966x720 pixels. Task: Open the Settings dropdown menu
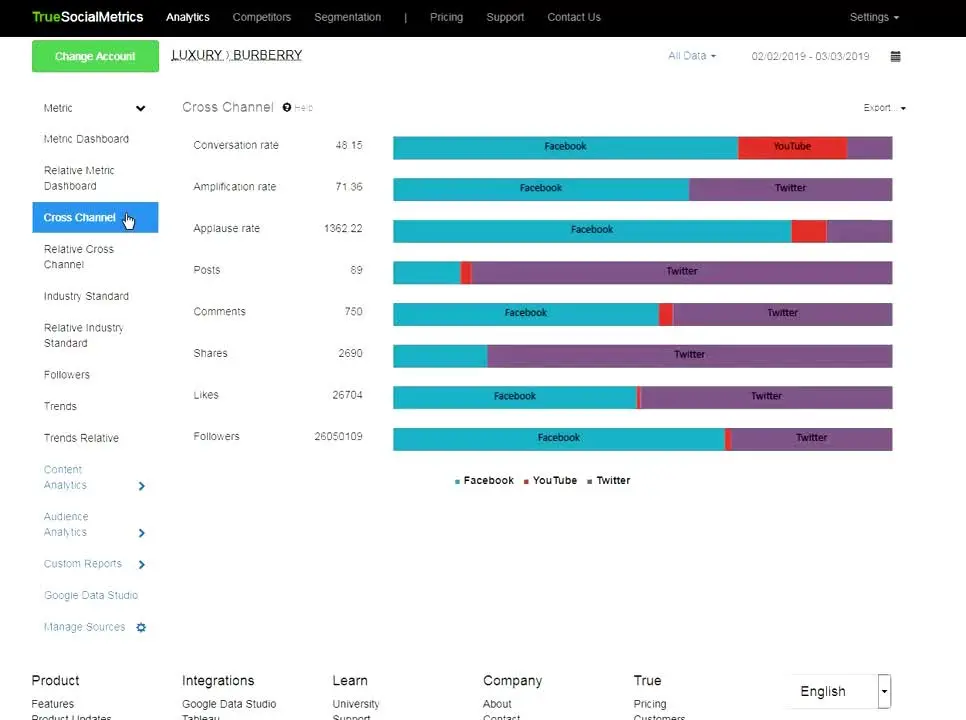click(x=873, y=17)
